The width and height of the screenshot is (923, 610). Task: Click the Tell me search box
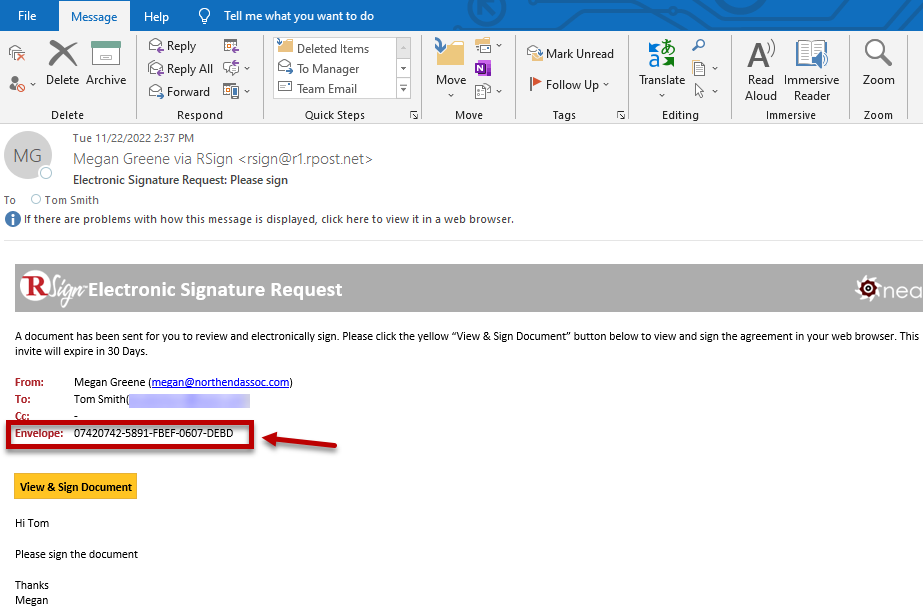click(x=298, y=16)
